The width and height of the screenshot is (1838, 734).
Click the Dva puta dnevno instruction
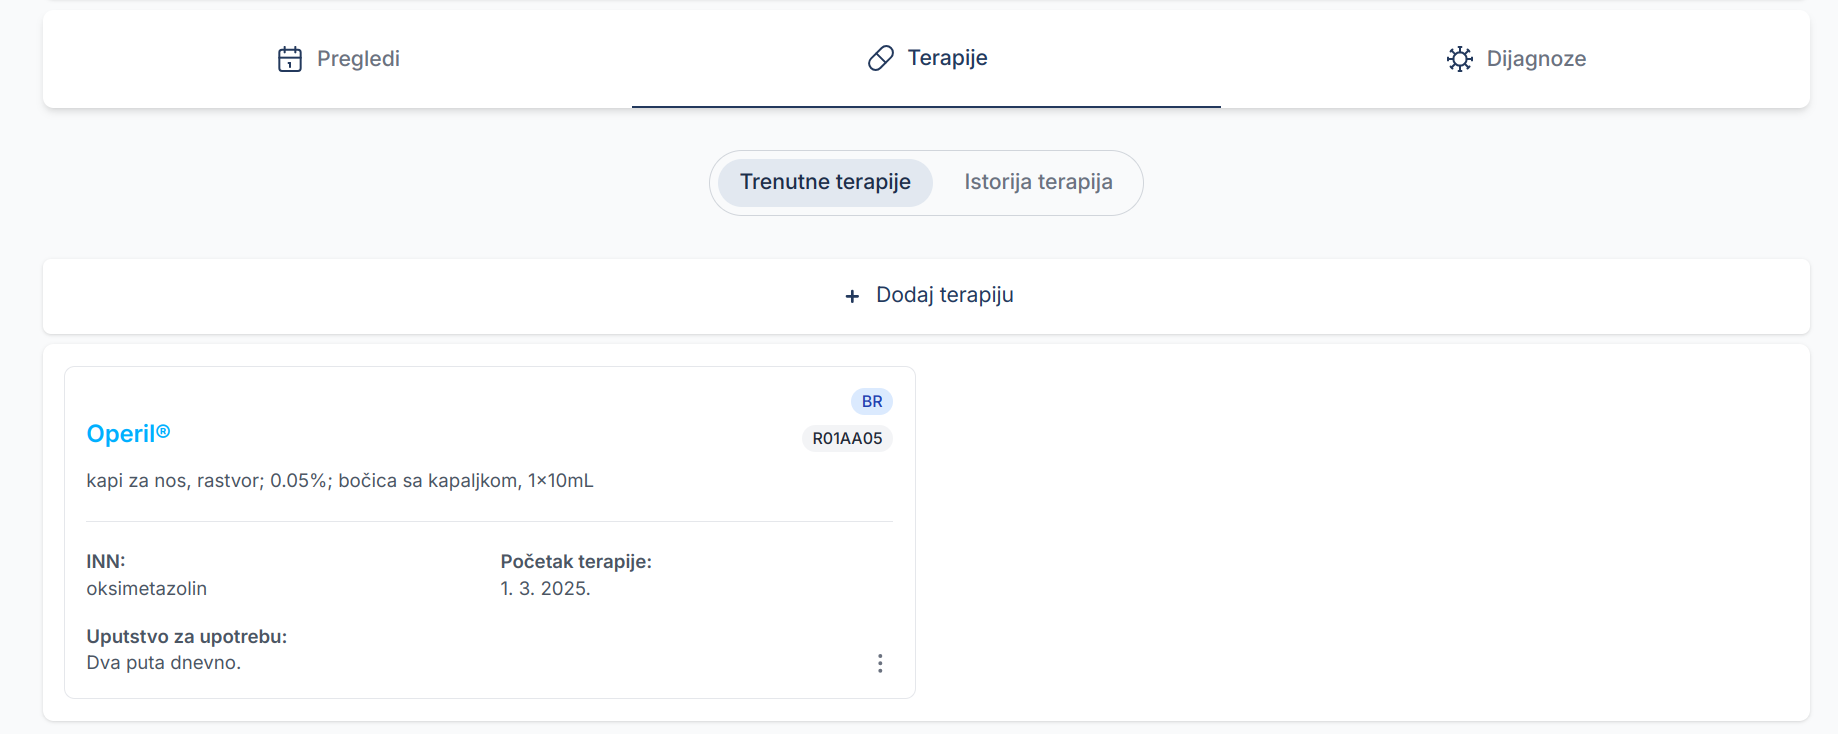(164, 663)
